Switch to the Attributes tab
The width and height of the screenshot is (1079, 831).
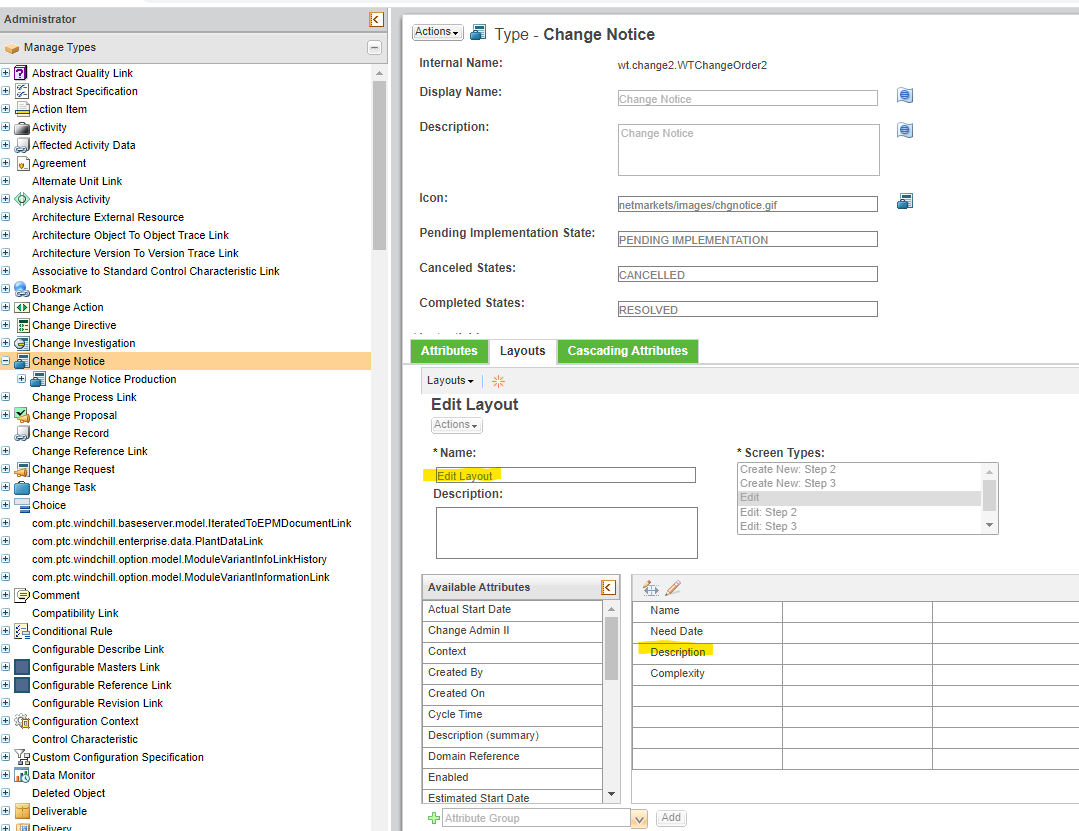tap(448, 351)
